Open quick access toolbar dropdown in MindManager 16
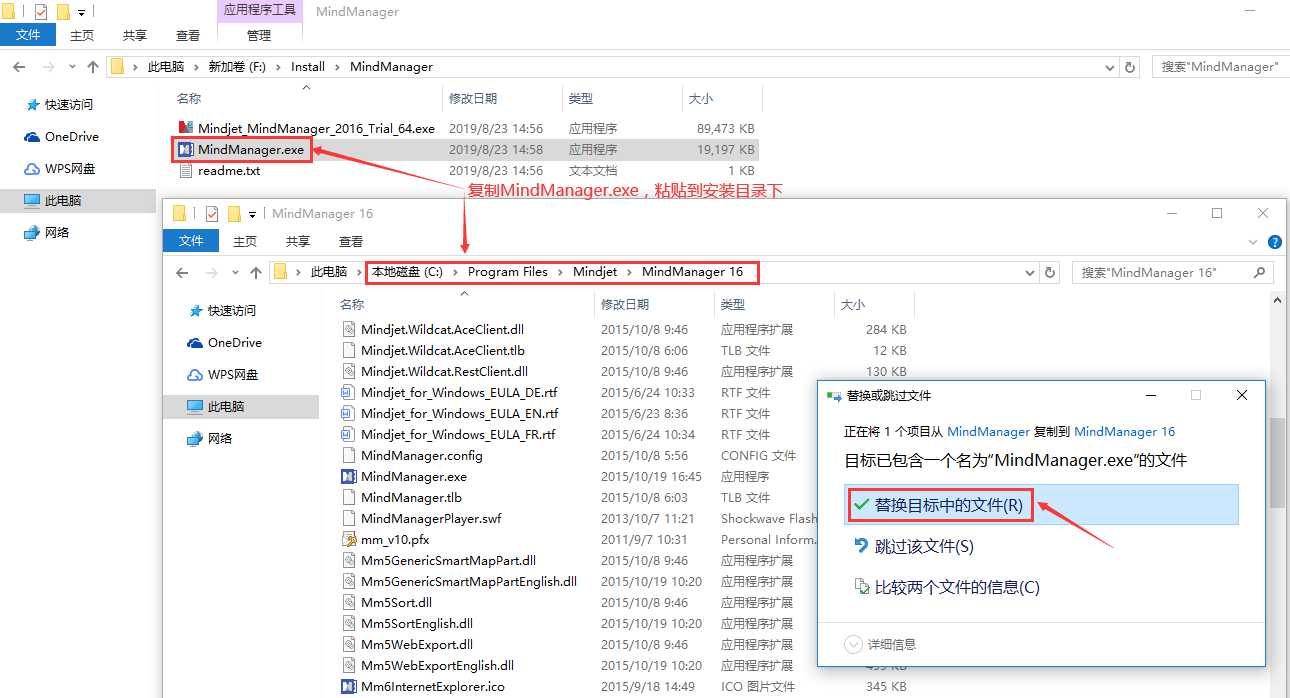 [x=253, y=214]
